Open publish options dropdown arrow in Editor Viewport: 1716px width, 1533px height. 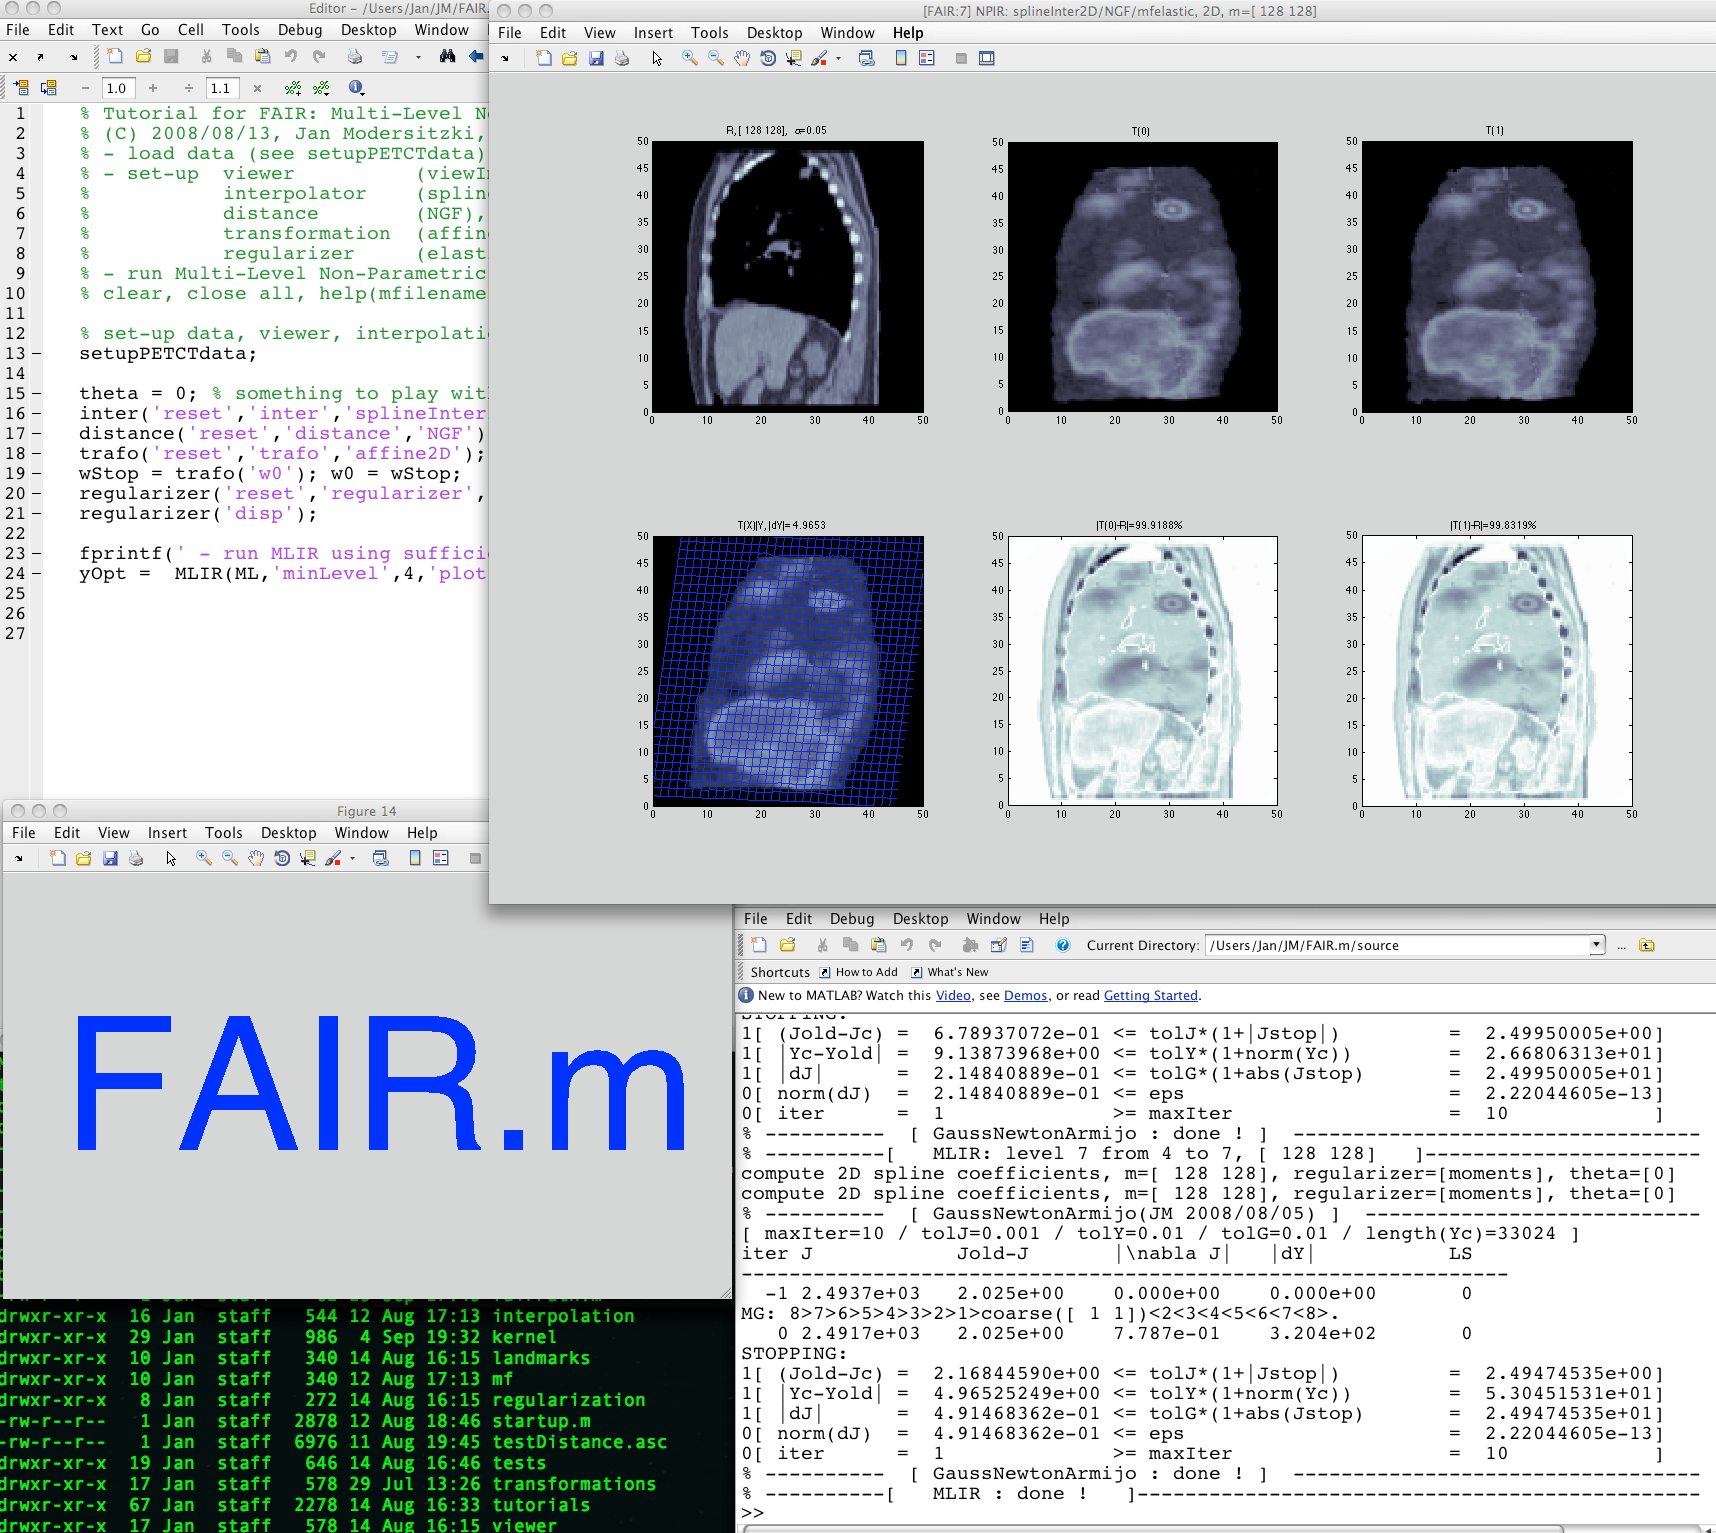[x=418, y=57]
